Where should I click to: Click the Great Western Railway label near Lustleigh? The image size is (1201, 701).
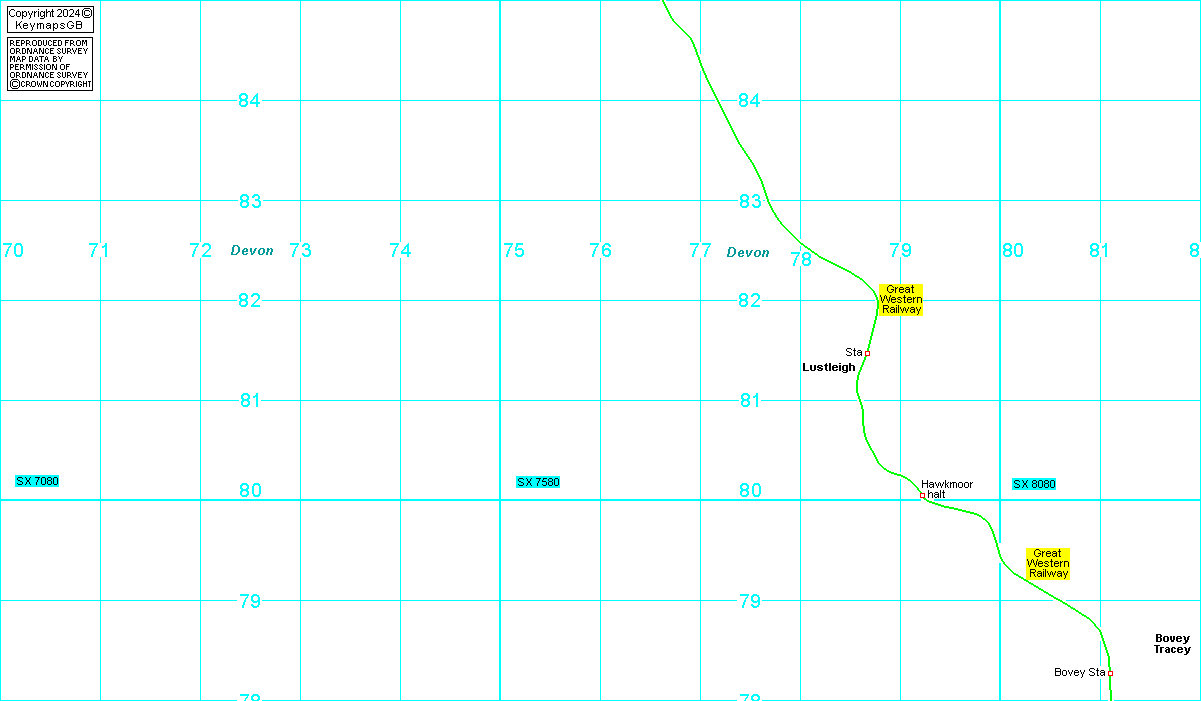click(x=901, y=300)
